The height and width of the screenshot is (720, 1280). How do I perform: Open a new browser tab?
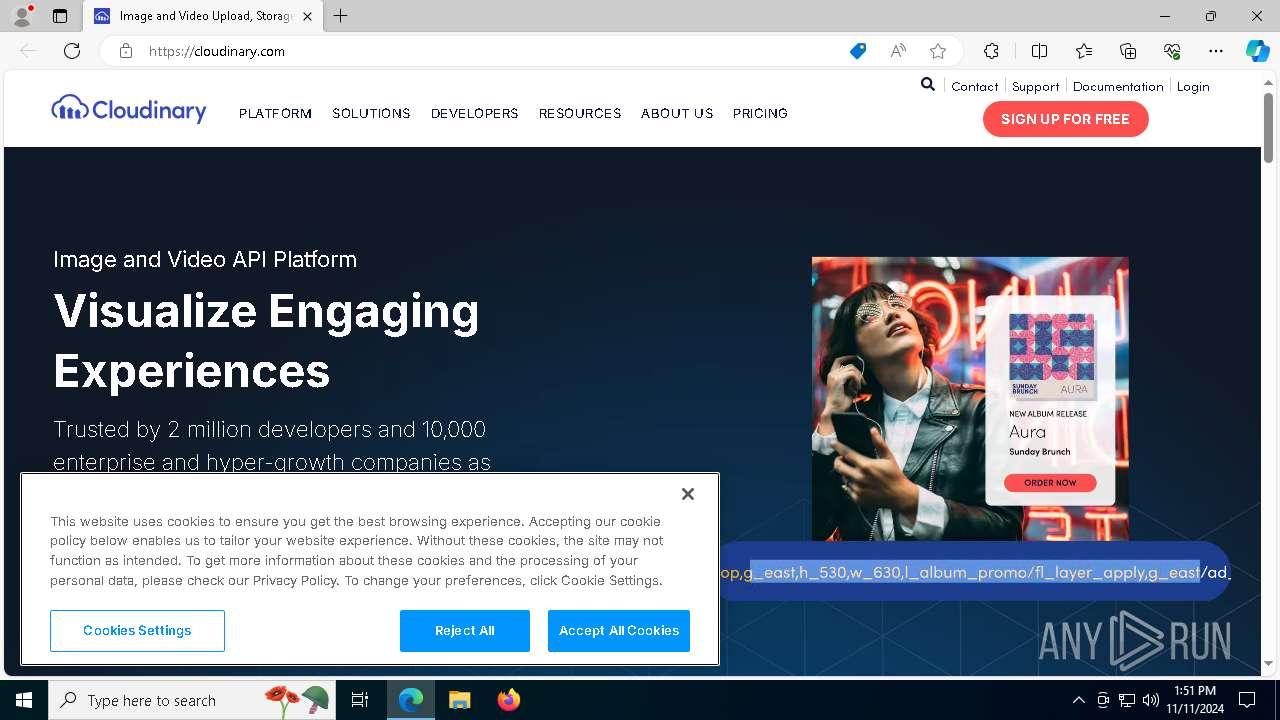(x=341, y=16)
